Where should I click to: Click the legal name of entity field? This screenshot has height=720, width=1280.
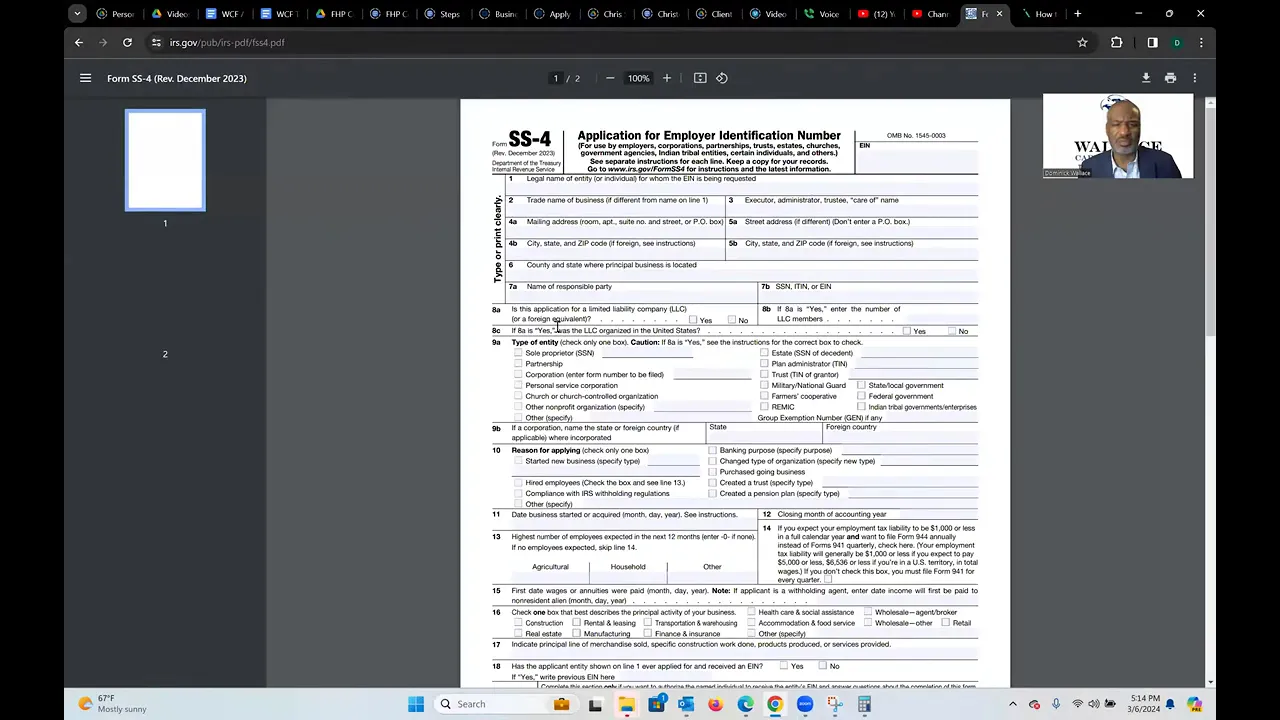tap(742, 189)
